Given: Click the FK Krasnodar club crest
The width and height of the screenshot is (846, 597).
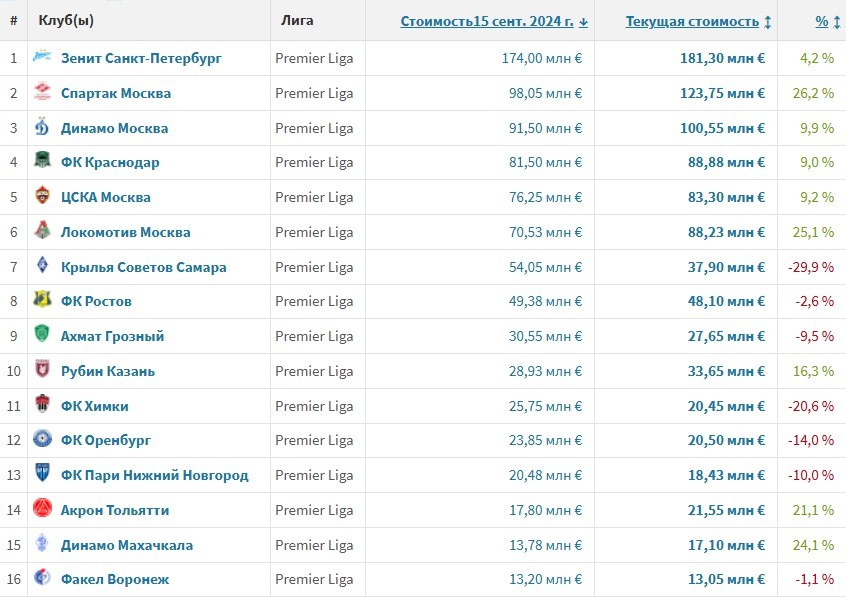Looking at the screenshot, I should (42, 160).
